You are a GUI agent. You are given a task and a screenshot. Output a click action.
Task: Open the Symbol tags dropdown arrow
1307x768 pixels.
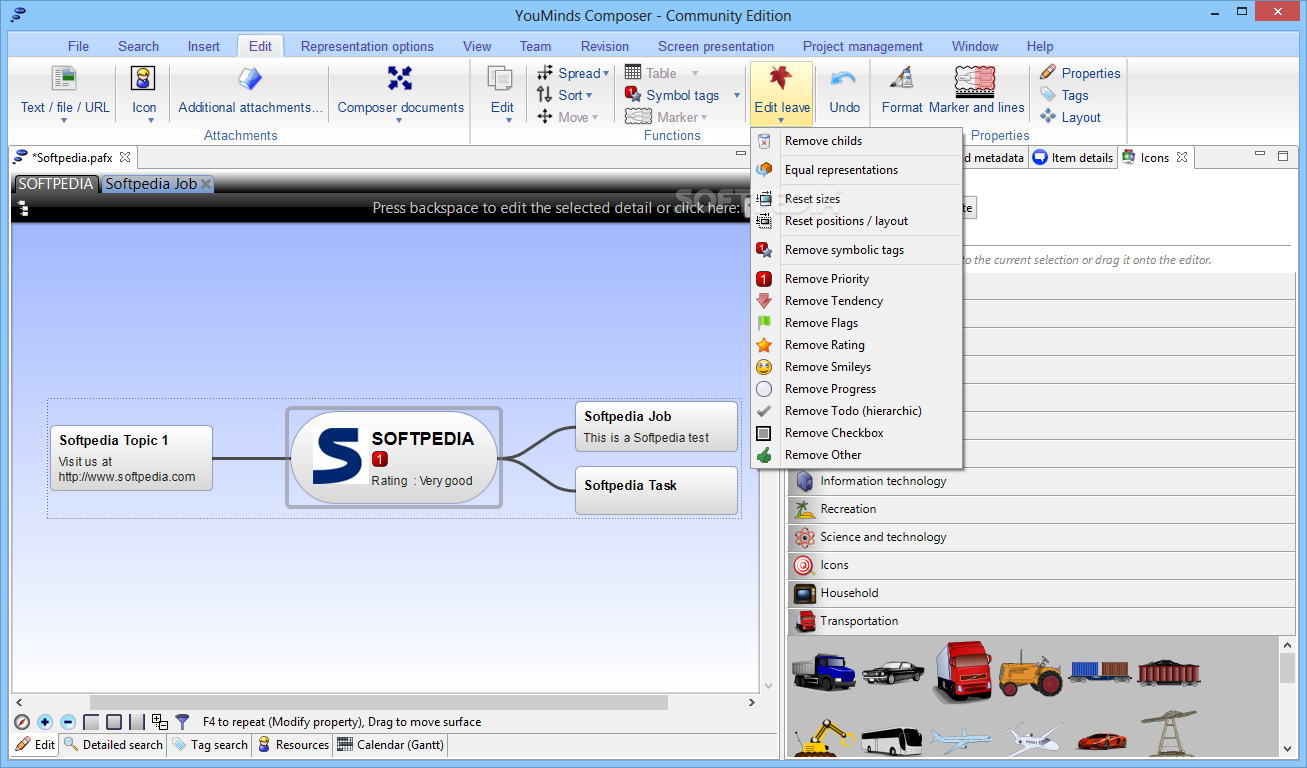pos(737,95)
